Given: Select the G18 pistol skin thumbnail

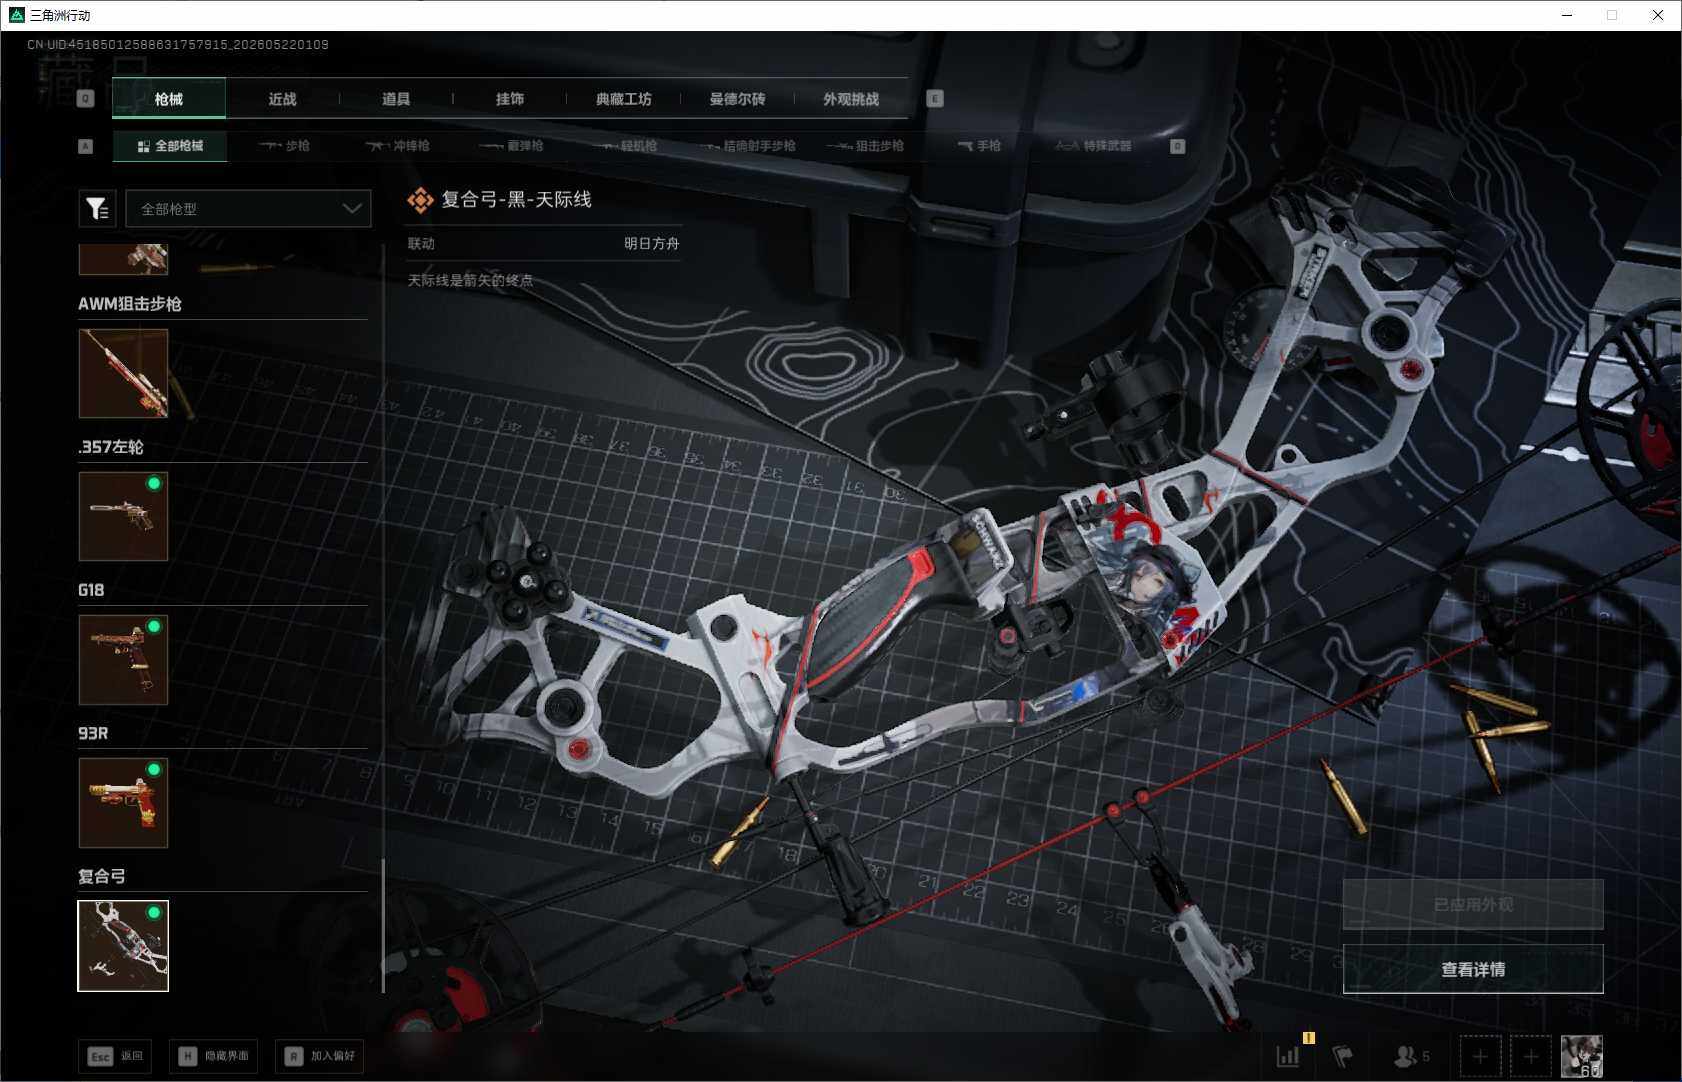Looking at the screenshot, I should tap(123, 659).
